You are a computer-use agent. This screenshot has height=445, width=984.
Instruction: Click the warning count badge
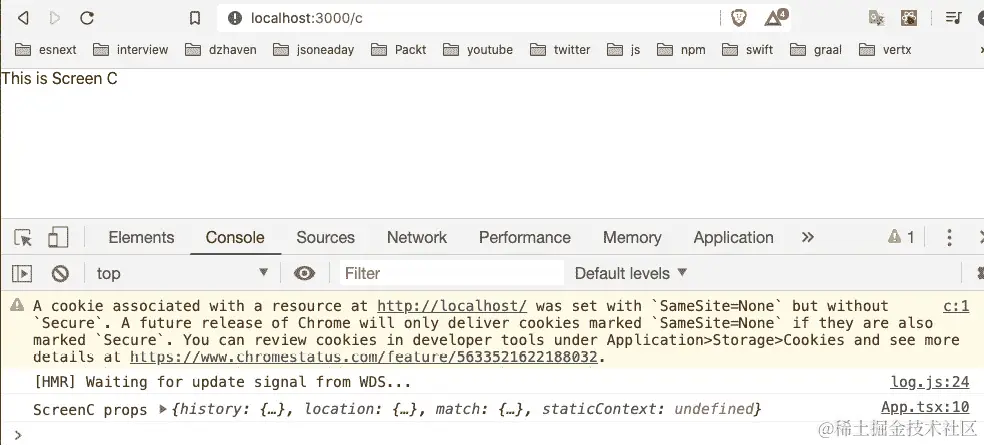tap(901, 237)
